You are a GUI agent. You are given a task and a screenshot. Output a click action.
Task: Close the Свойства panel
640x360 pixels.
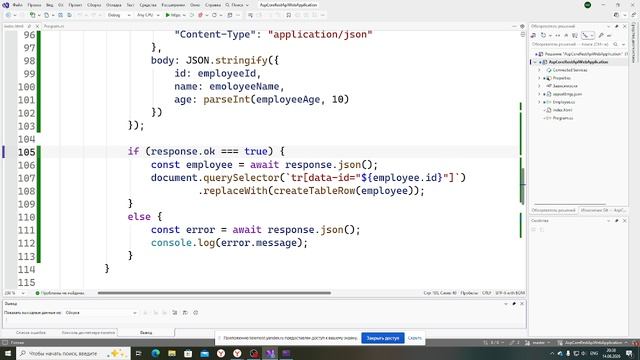[x=624, y=220]
